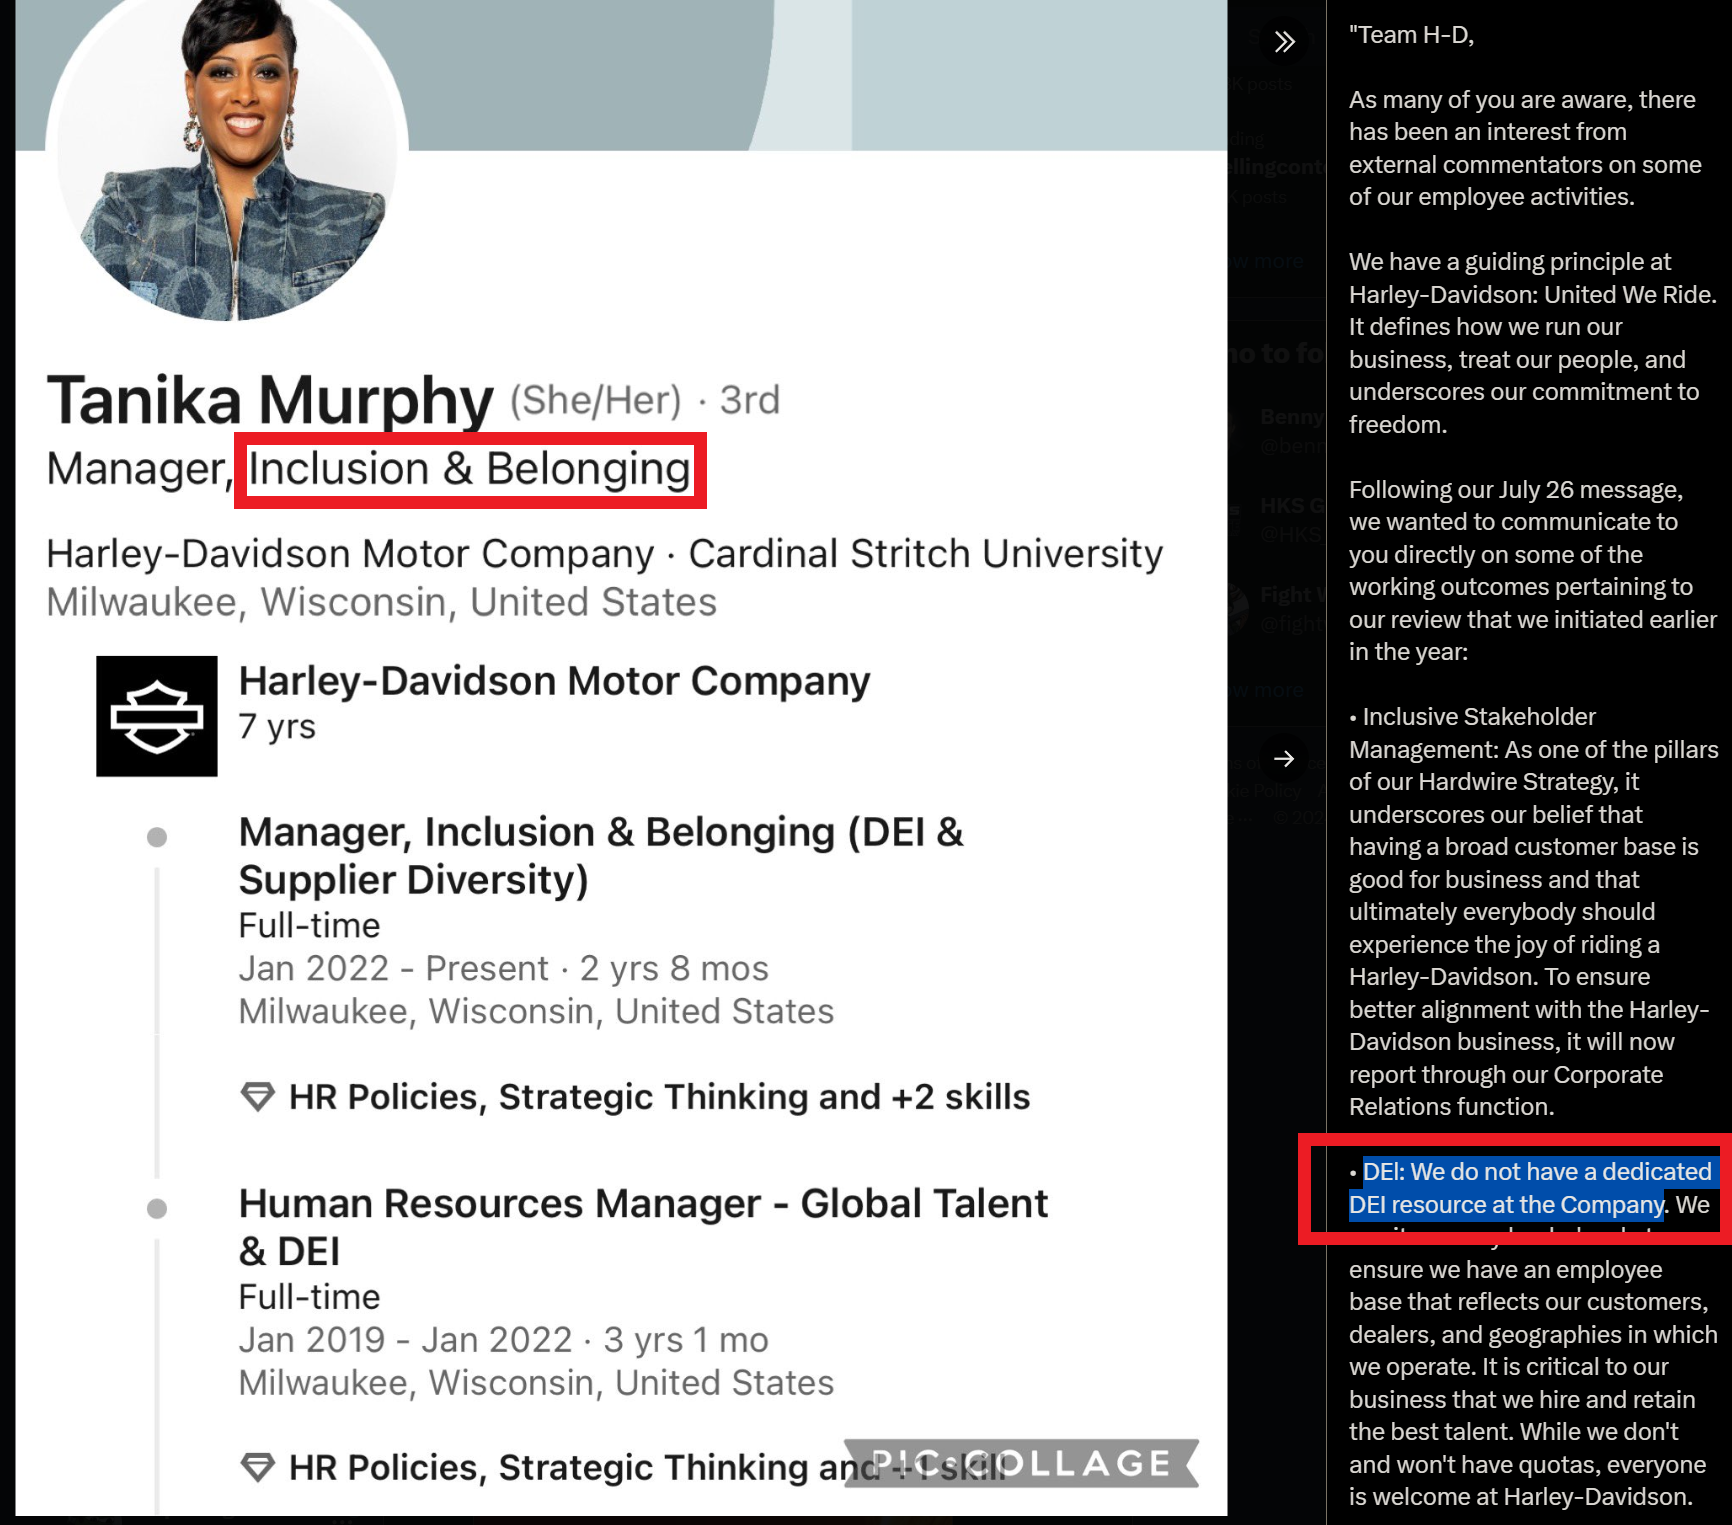Click the Harley-Davidson Motor Company heading
The image size is (1732, 1525).
click(554, 681)
